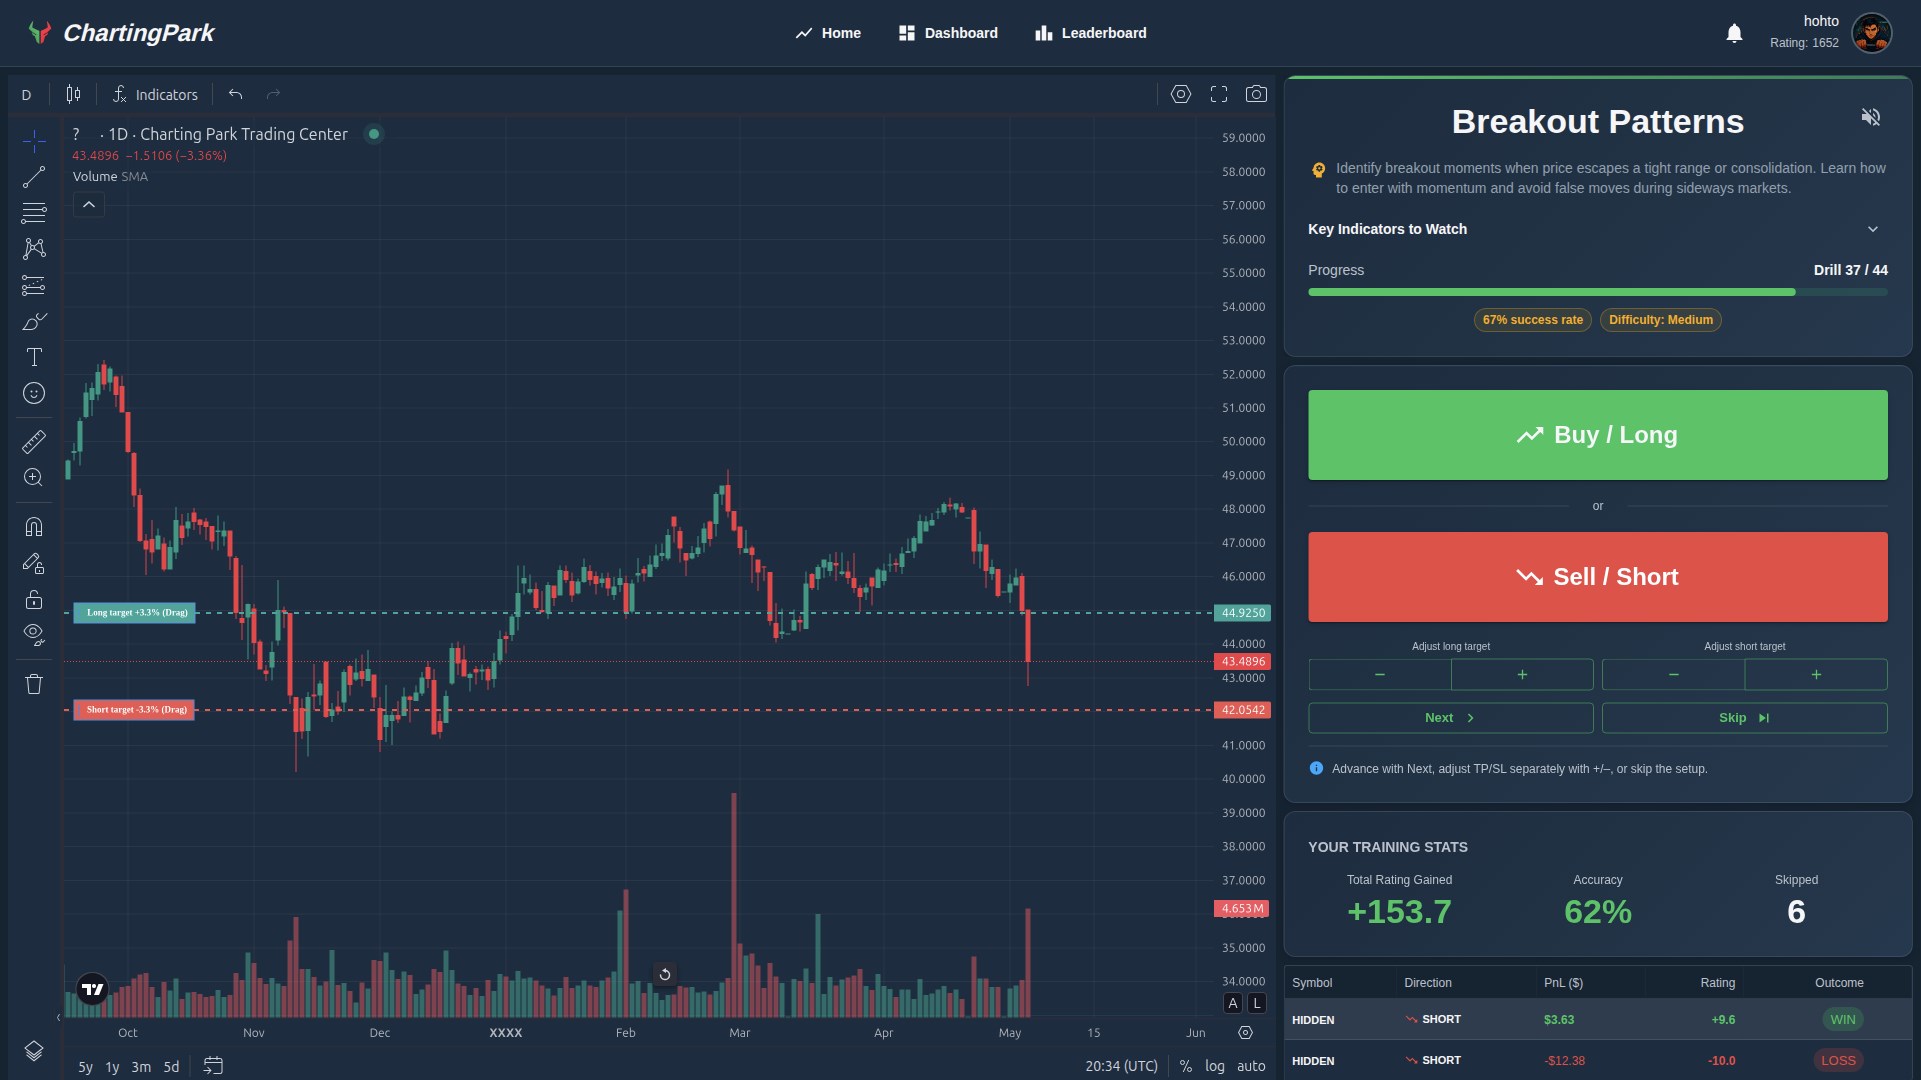The image size is (1921, 1080).
Task: Open the Dashboard page
Action: tap(948, 33)
